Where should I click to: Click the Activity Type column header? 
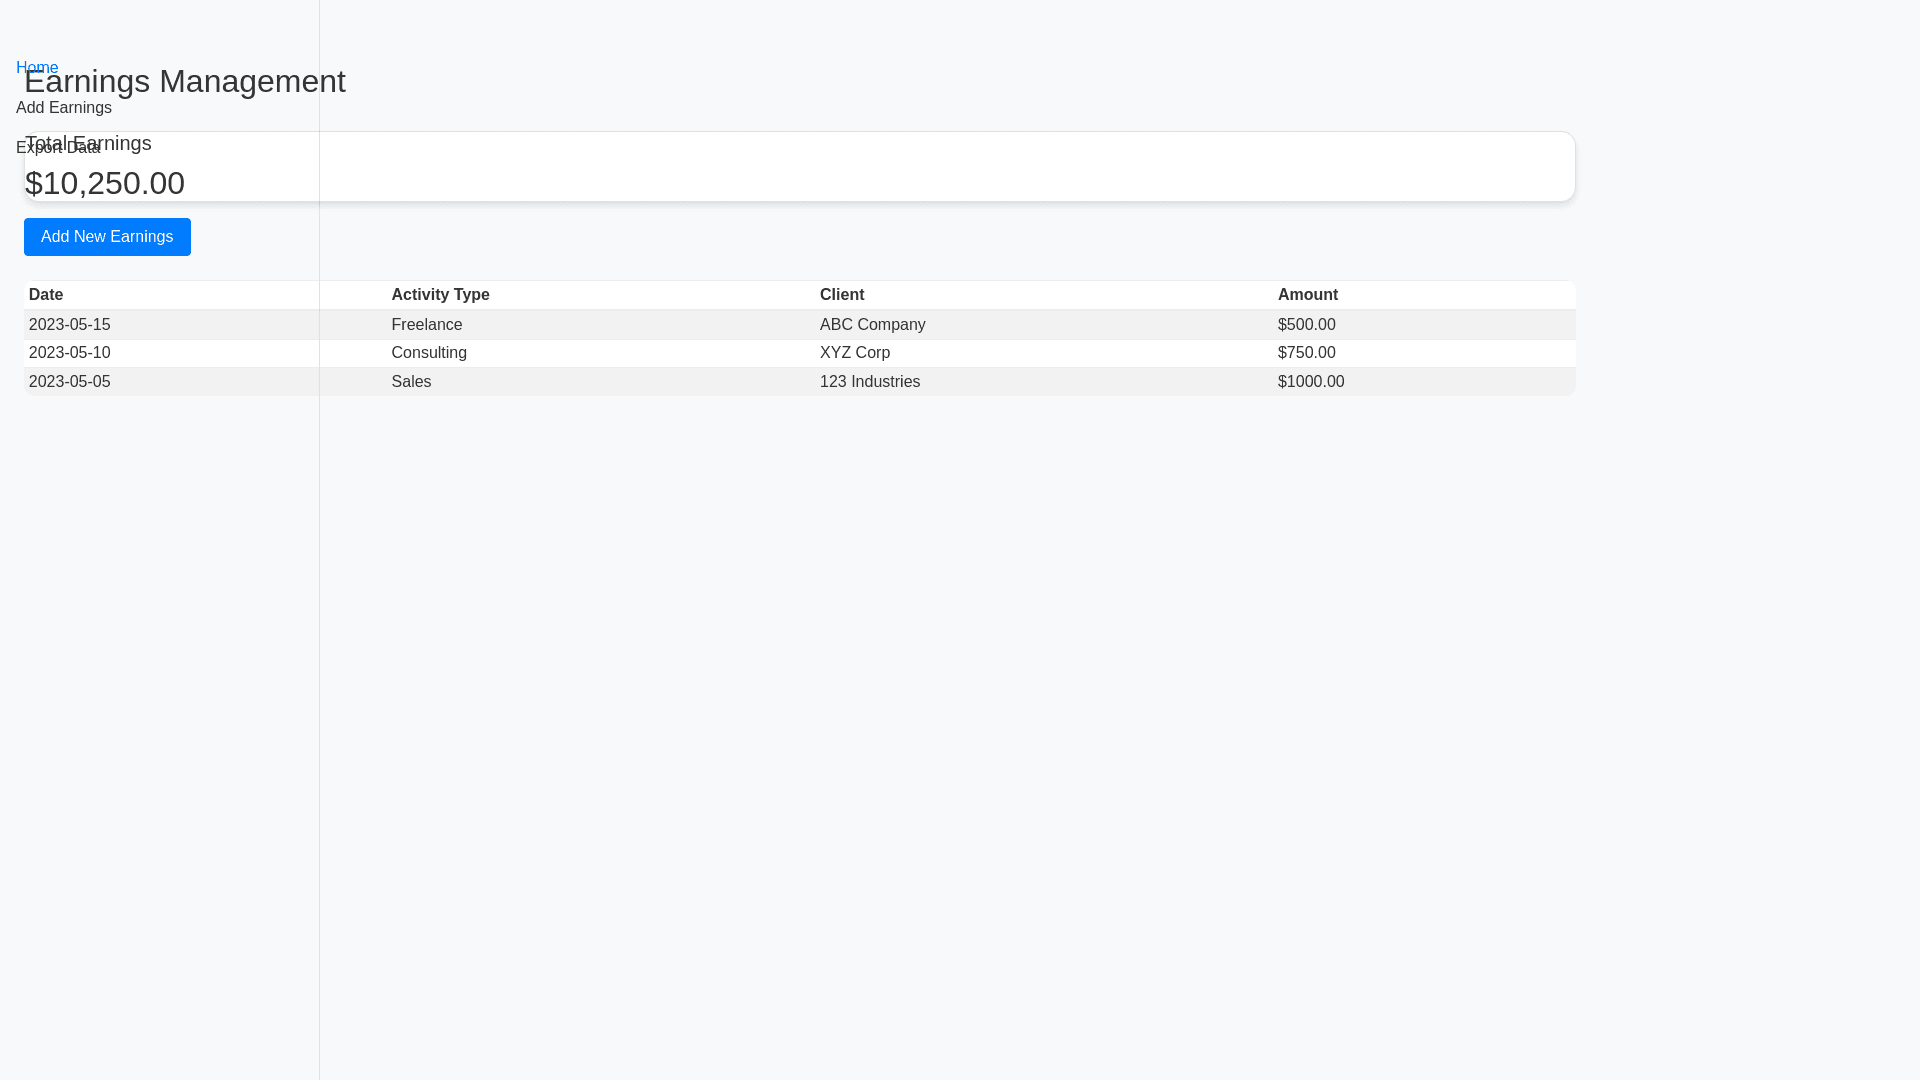[x=440, y=295]
